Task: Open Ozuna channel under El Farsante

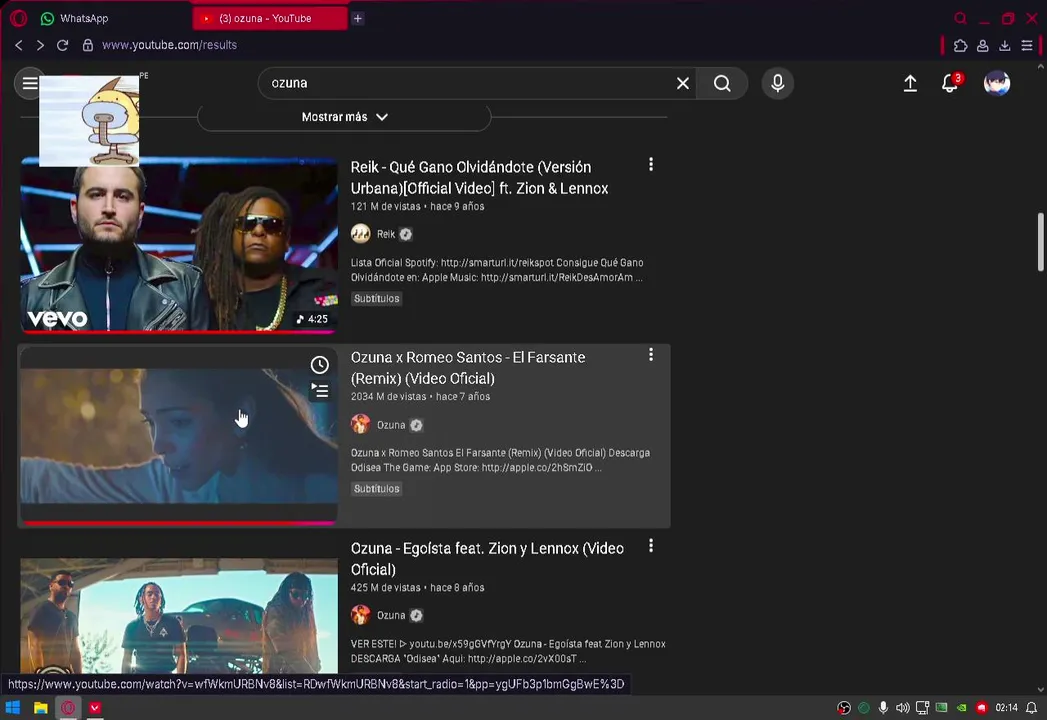Action: pyautogui.click(x=391, y=425)
